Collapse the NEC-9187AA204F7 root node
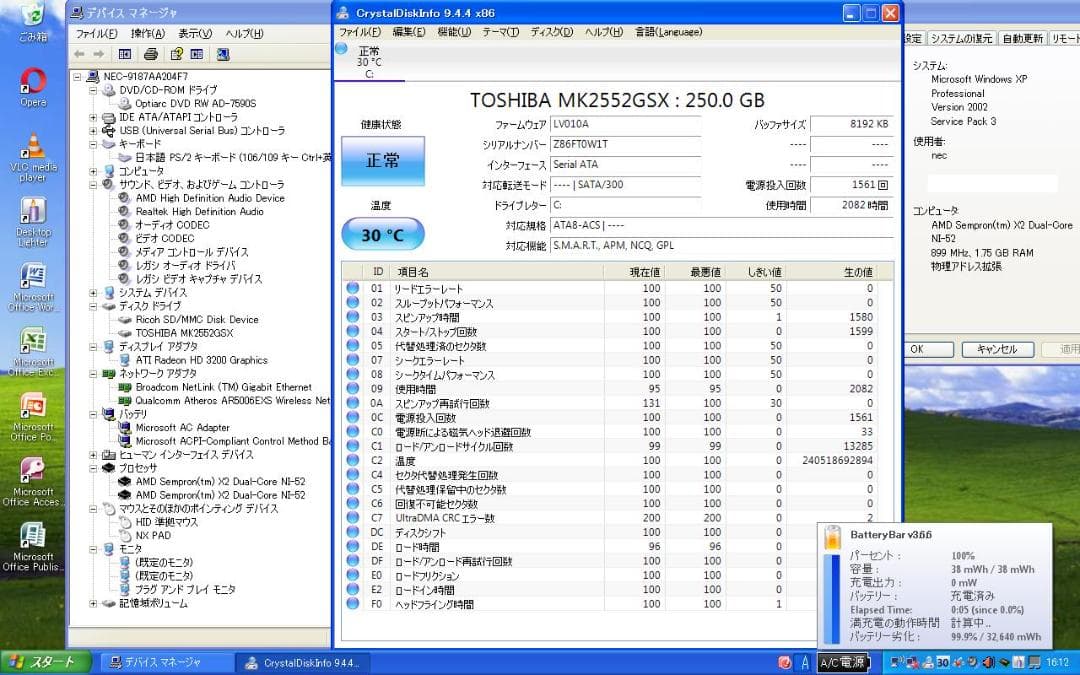The width and height of the screenshot is (1080, 675). 77,76
